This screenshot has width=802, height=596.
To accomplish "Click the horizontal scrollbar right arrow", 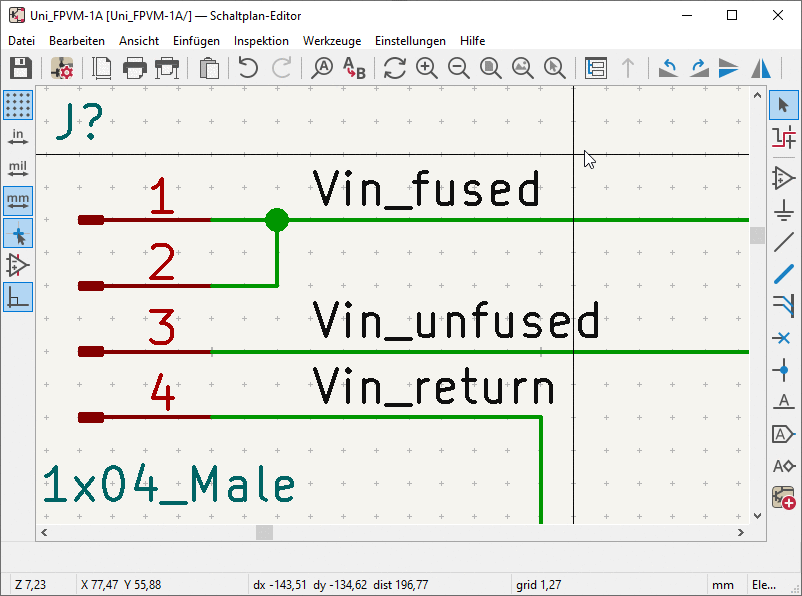I will click(x=741, y=533).
